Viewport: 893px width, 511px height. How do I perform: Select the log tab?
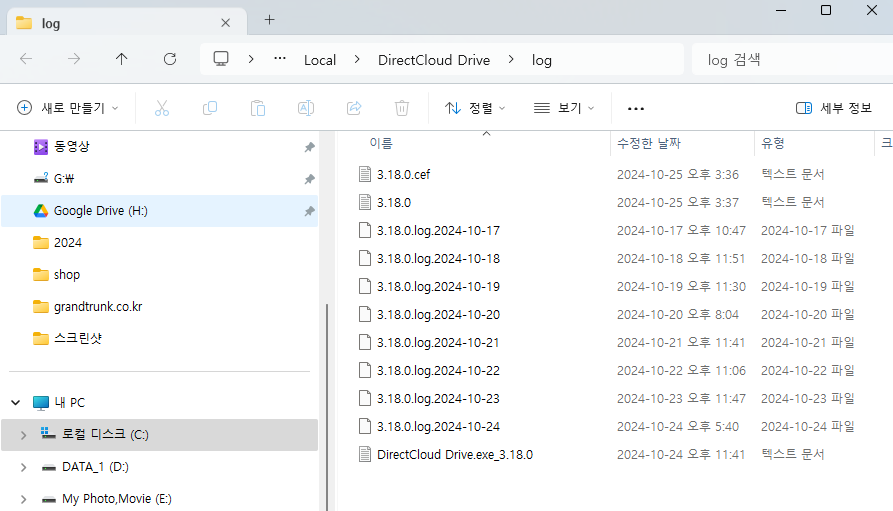tap(126, 23)
